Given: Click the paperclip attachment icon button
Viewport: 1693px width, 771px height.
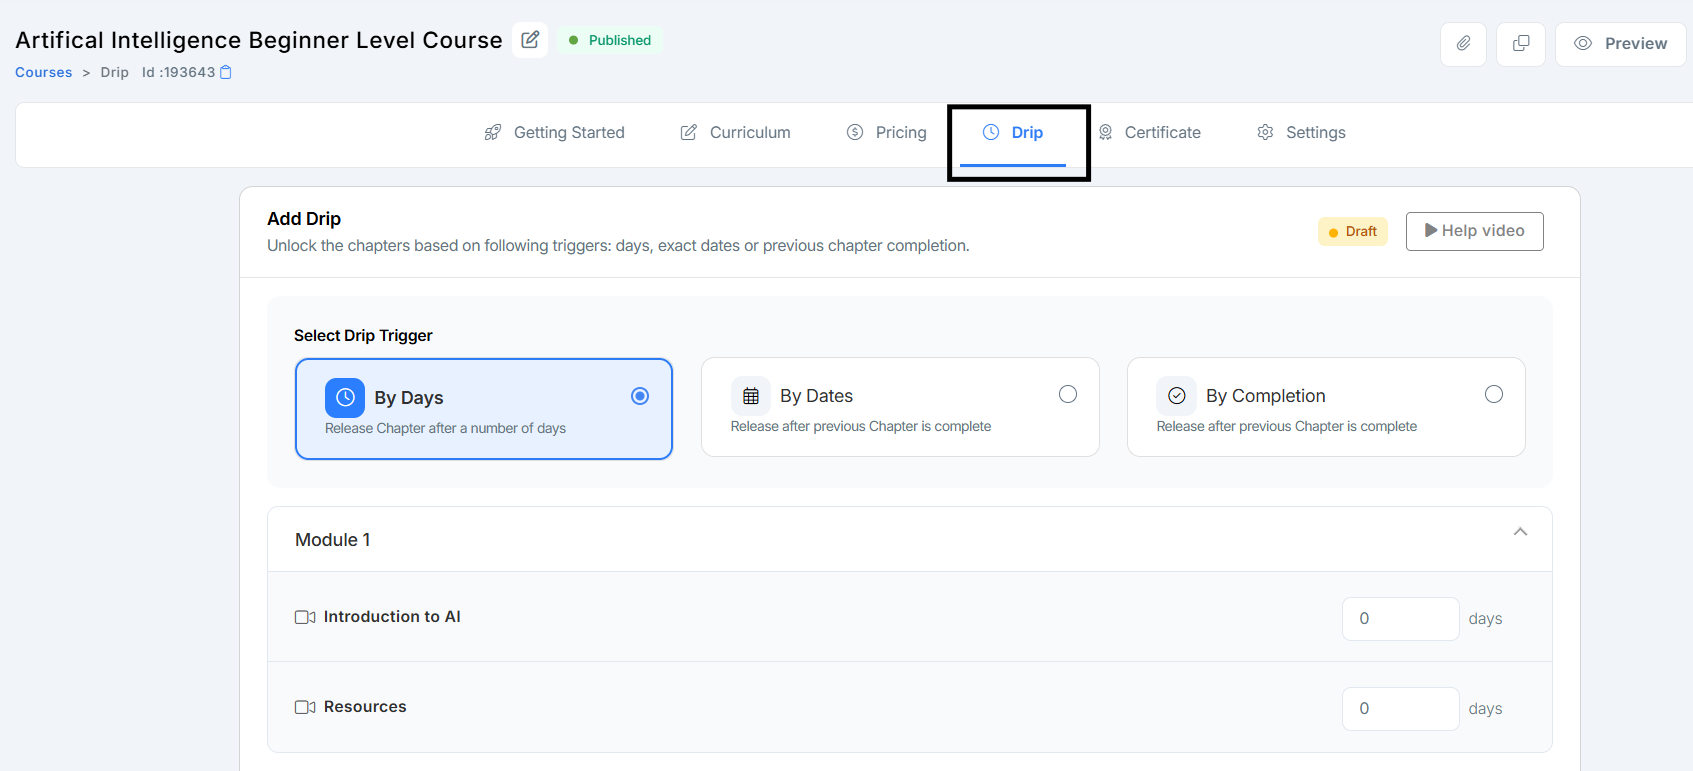Looking at the screenshot, I should coord(1463,44).
